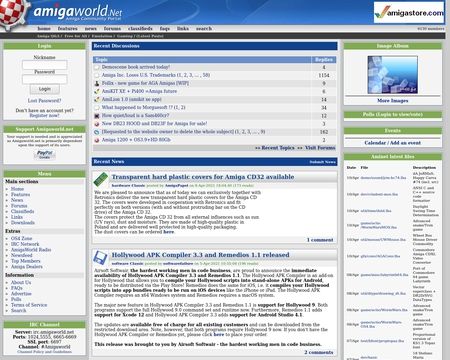Open faqs in the top navigation
Screen dimensions: 450x360
[165, 29]
